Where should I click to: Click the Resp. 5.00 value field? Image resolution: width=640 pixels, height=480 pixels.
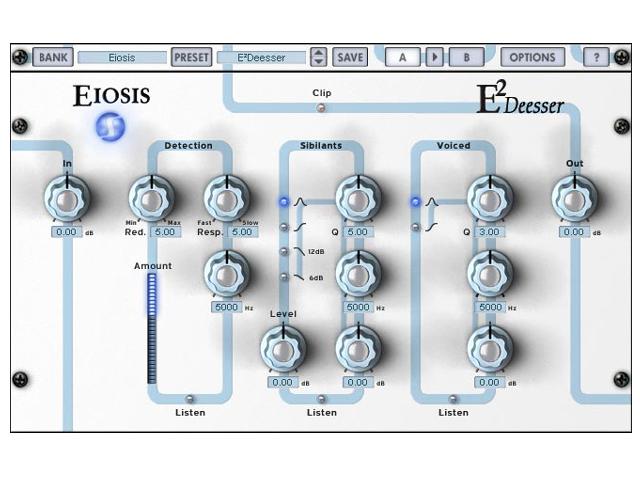[x=242, y=232]
